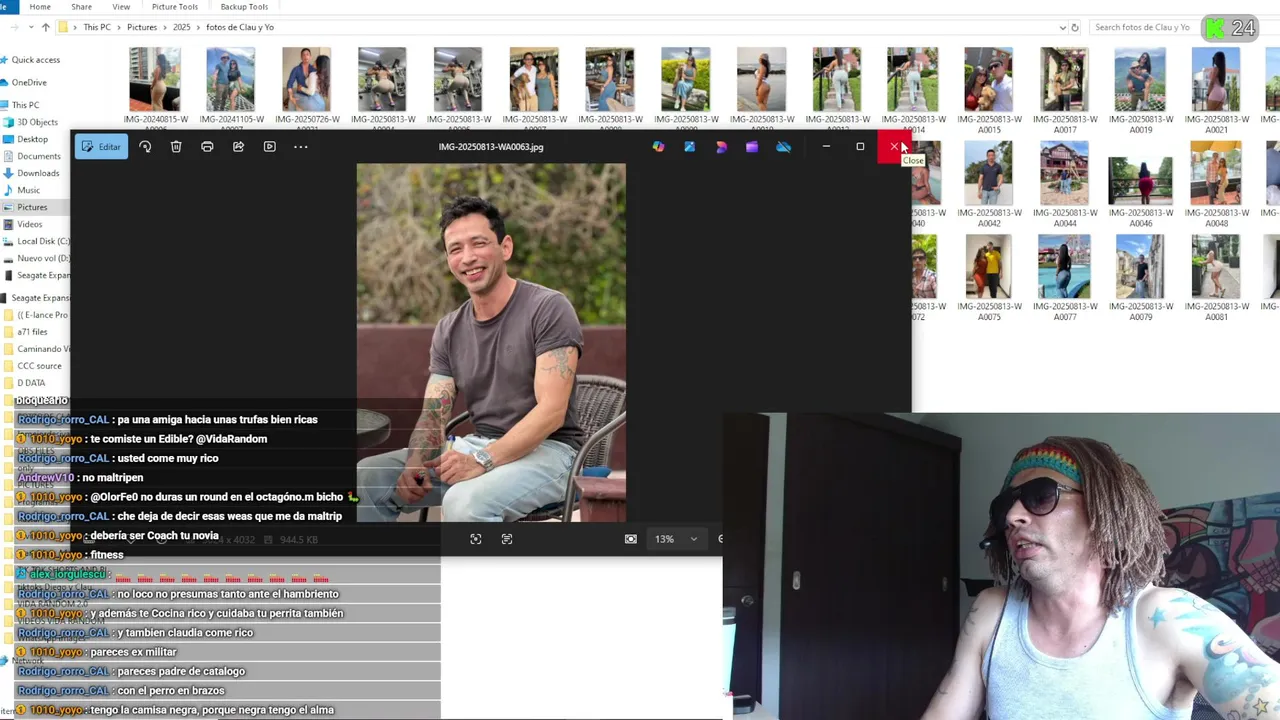Start slideshow from the Photos toolbar
Image resolution: width=1280 pixels, height=720 pixels.
(269, 147)
